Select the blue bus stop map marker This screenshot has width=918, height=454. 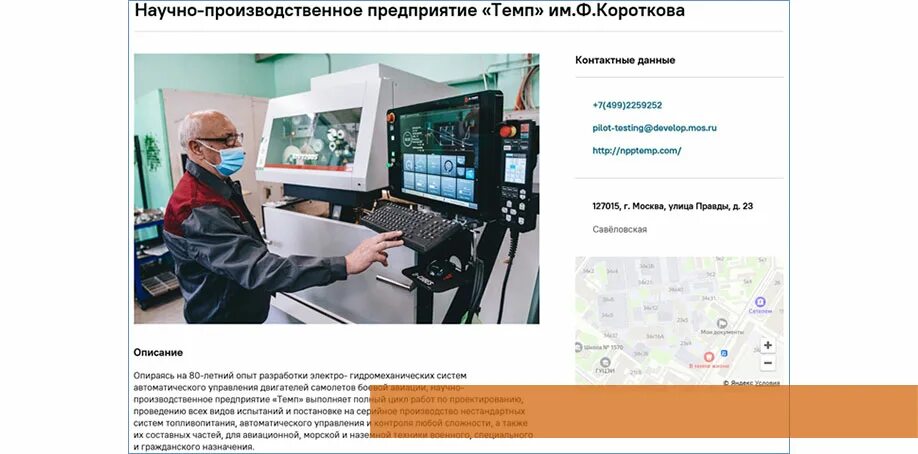tap(724, 353)
